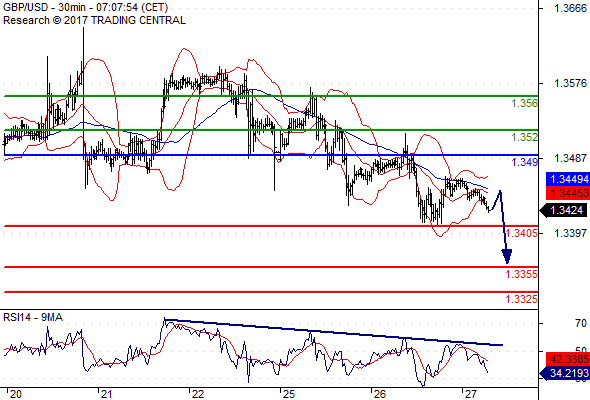
Task: Click the GBP/USD 30min chart title
Action: [85, 7]
